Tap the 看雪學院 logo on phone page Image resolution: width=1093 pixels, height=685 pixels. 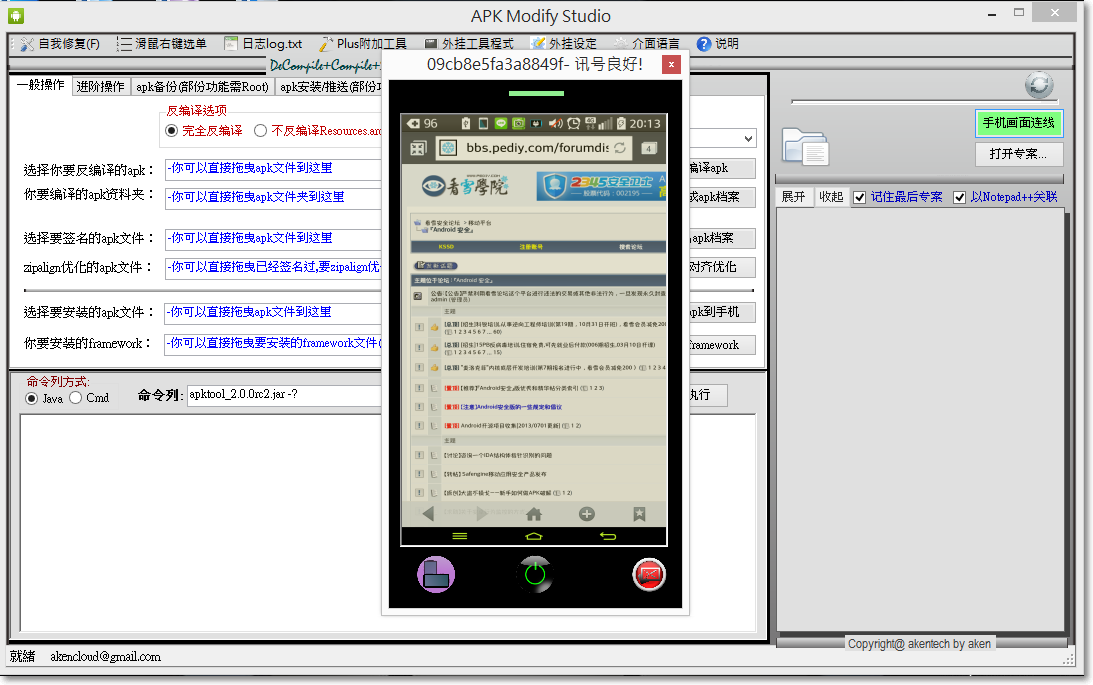coord(464,186)
